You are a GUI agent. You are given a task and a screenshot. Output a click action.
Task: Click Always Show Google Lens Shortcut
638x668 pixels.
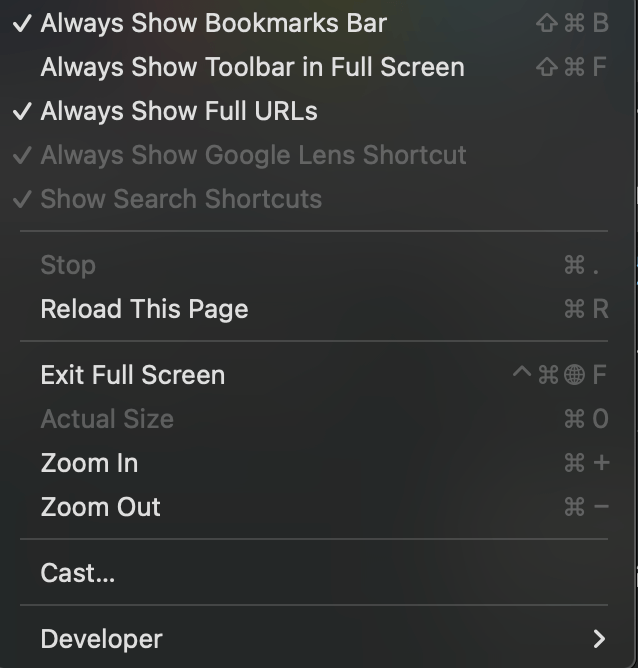[253, 155]
